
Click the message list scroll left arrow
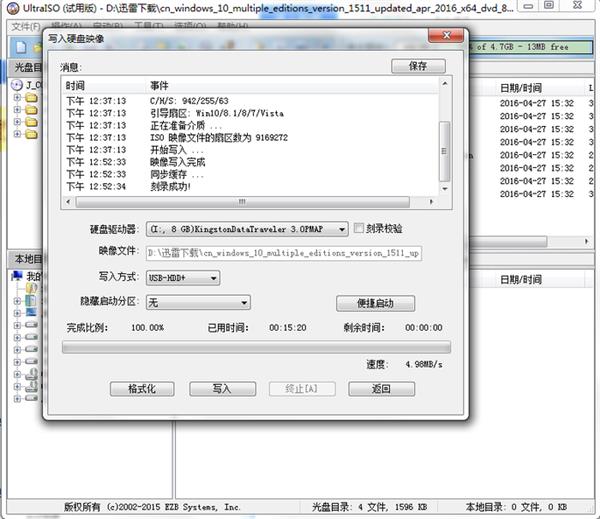click(68, 202)
